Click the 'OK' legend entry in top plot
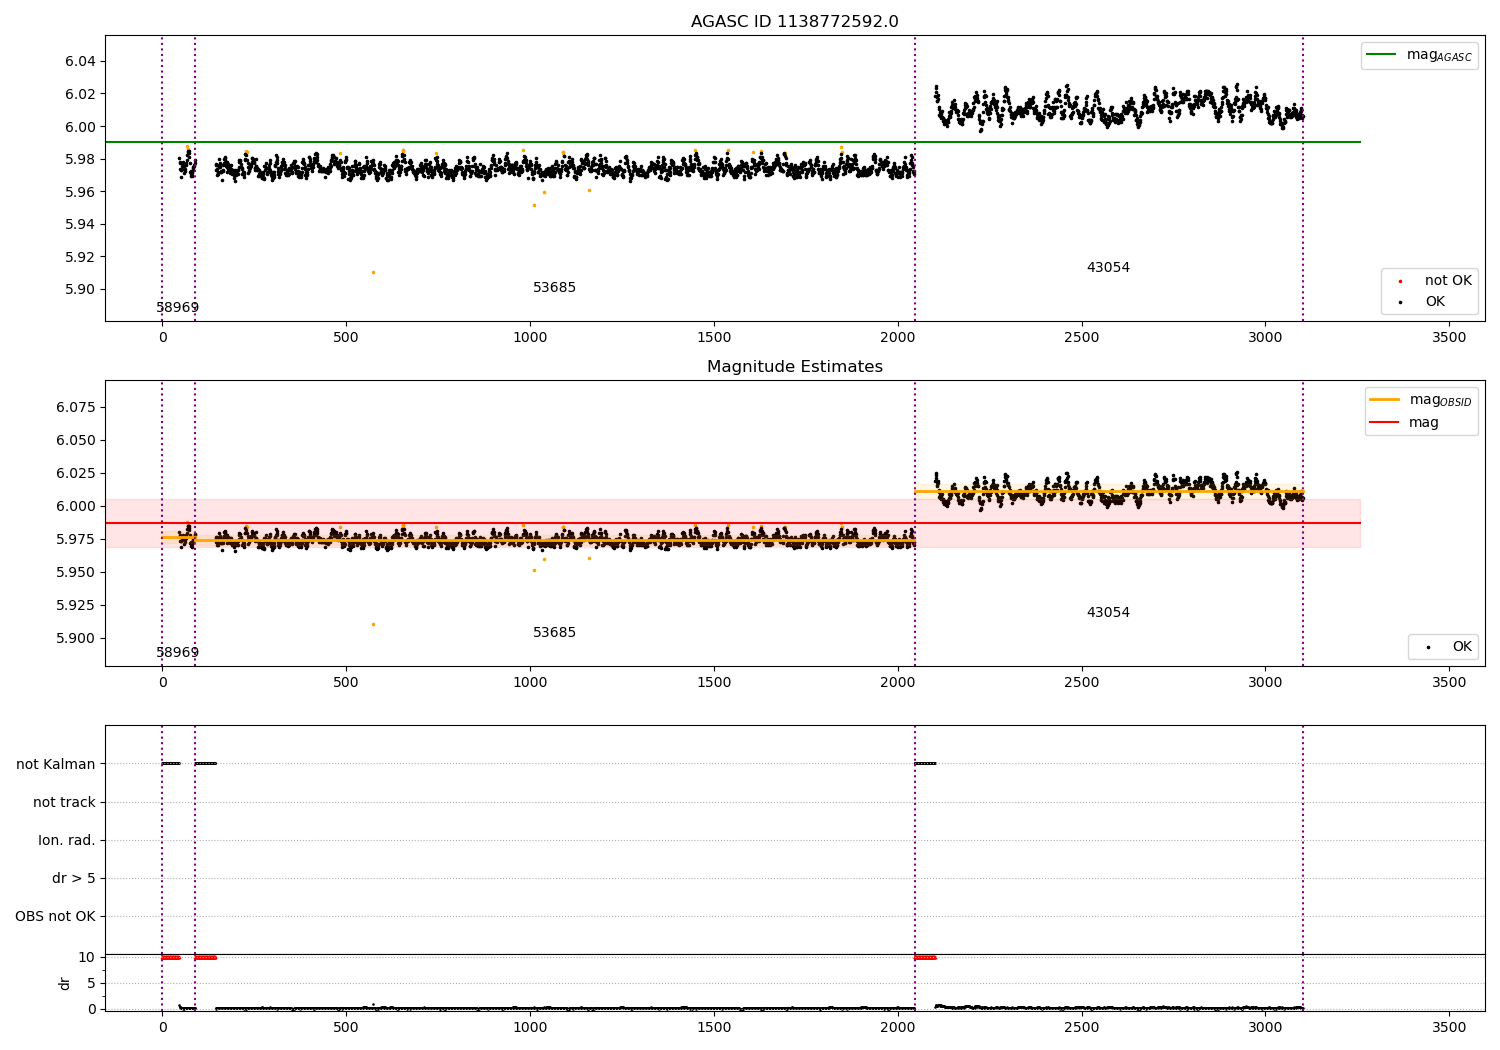1500x1050 pixels. click(x=1423, y=302)
